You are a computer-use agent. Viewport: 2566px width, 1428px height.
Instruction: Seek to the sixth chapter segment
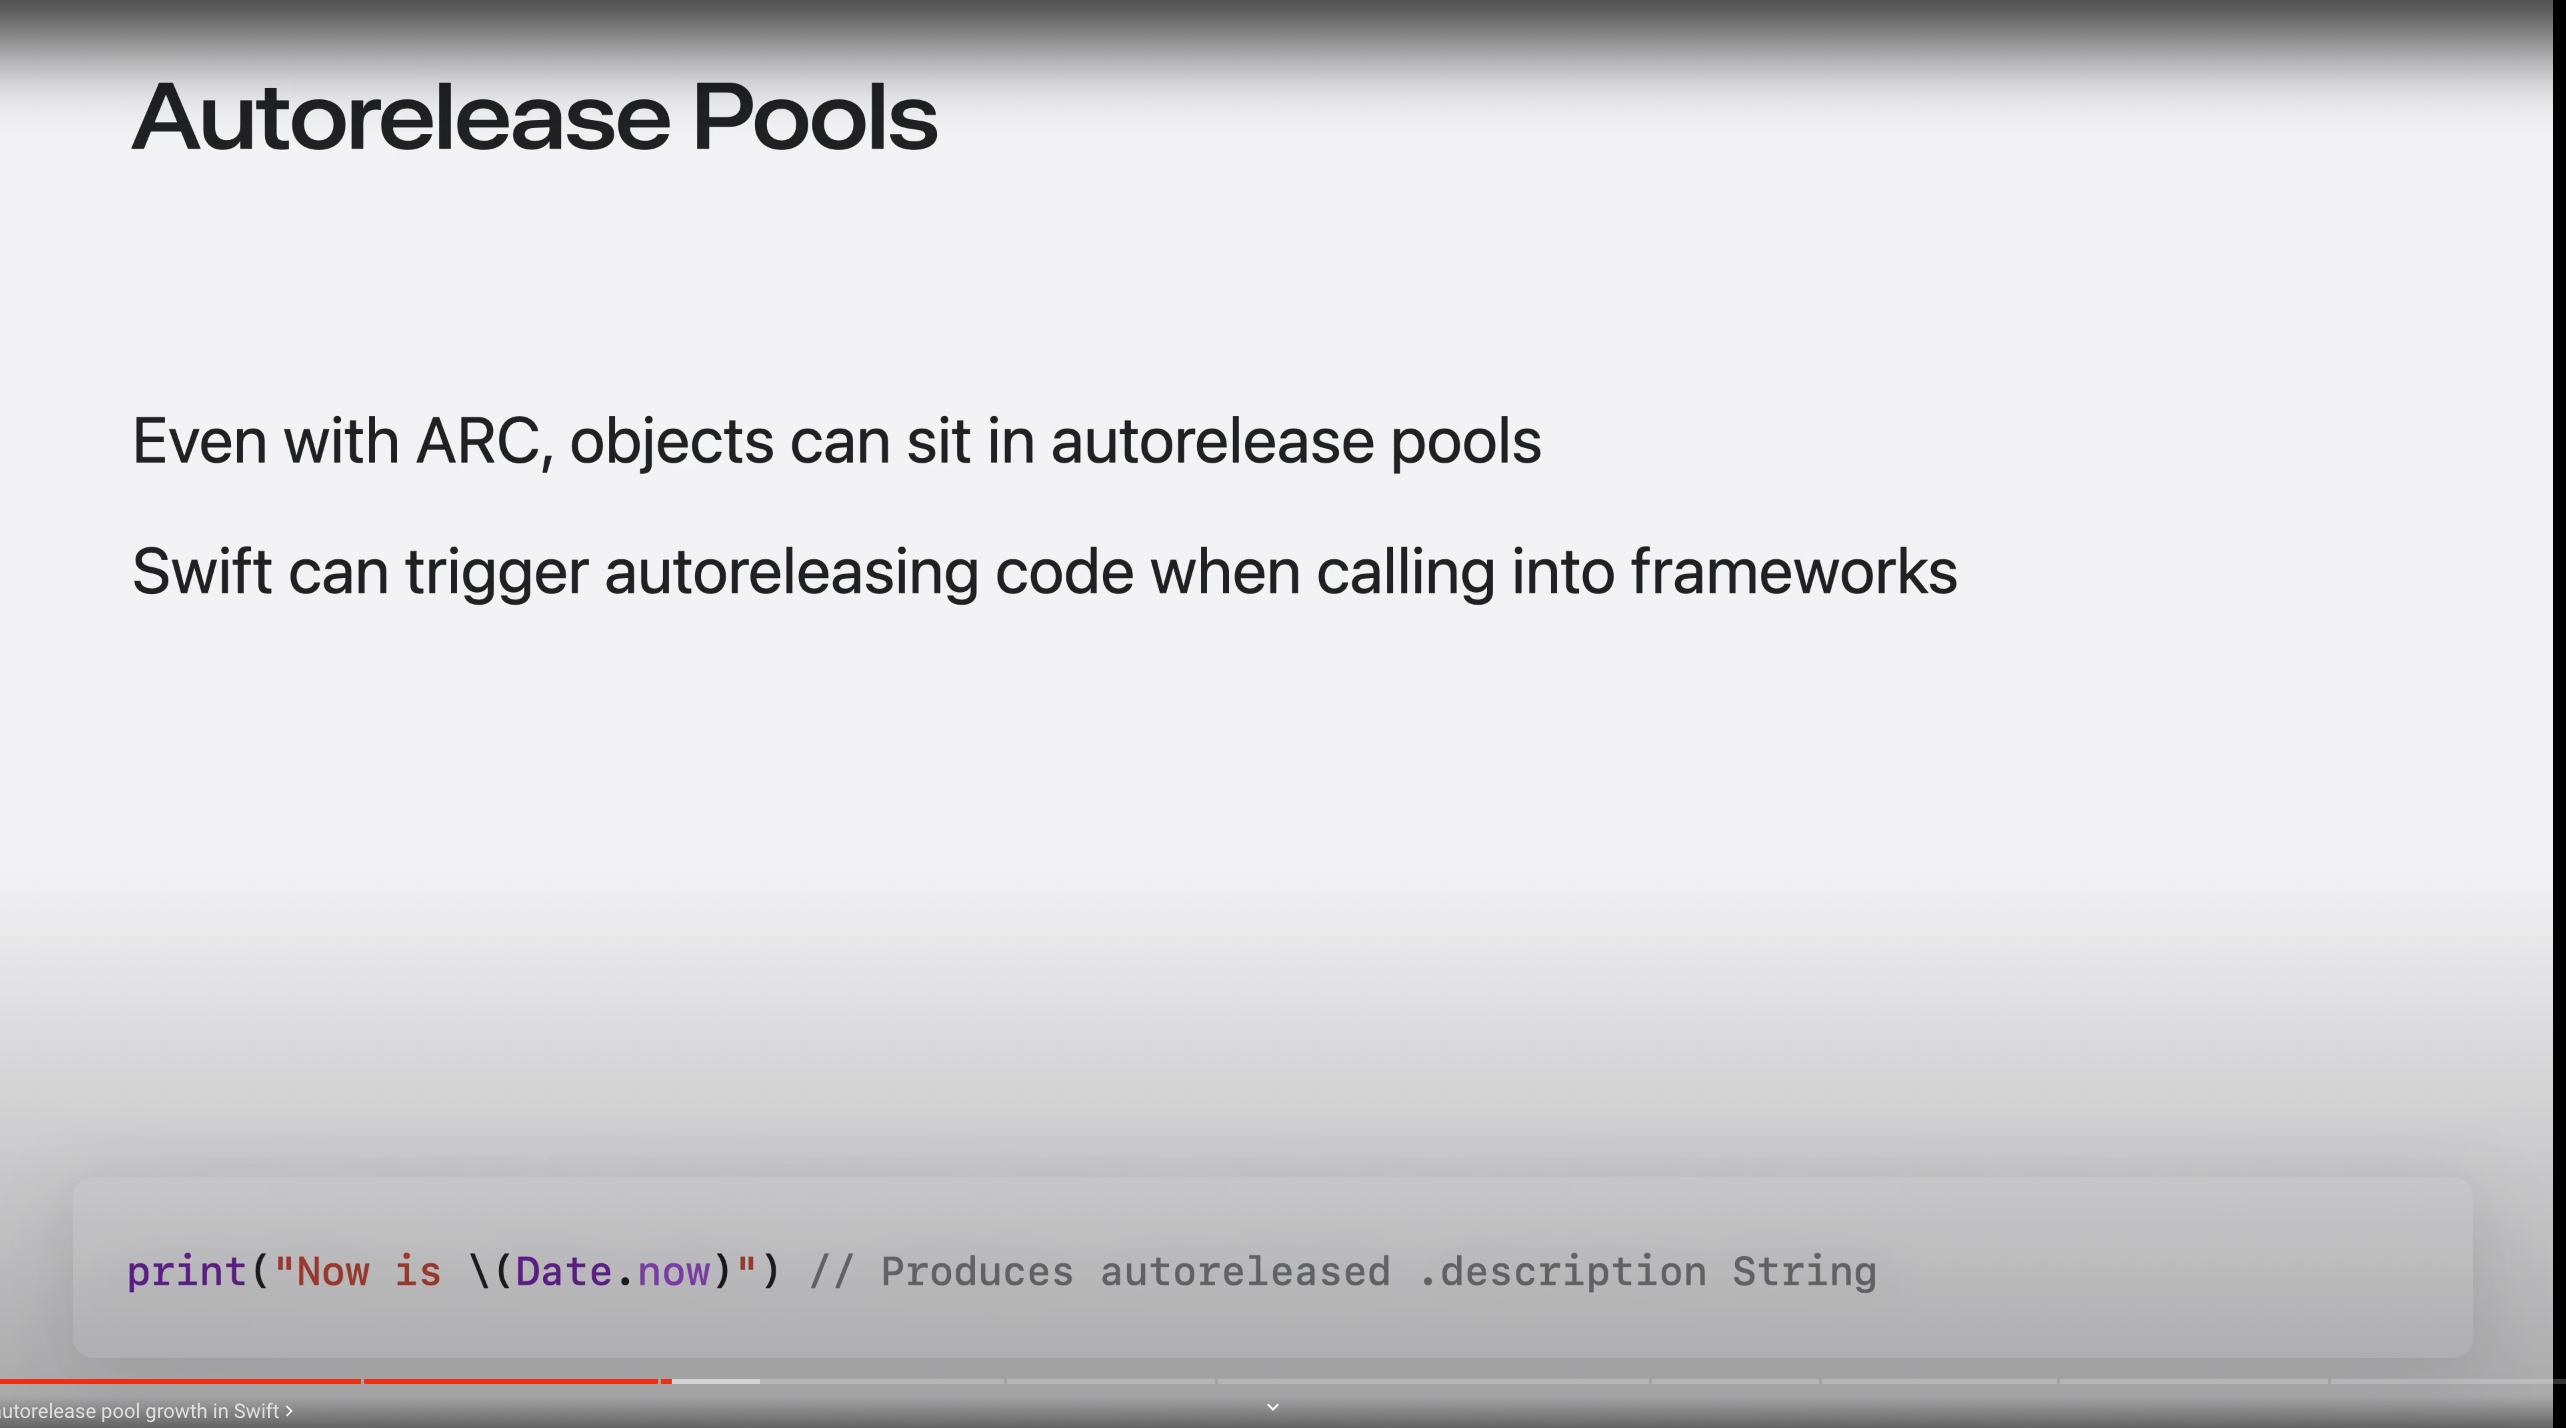point(1735,1381)
